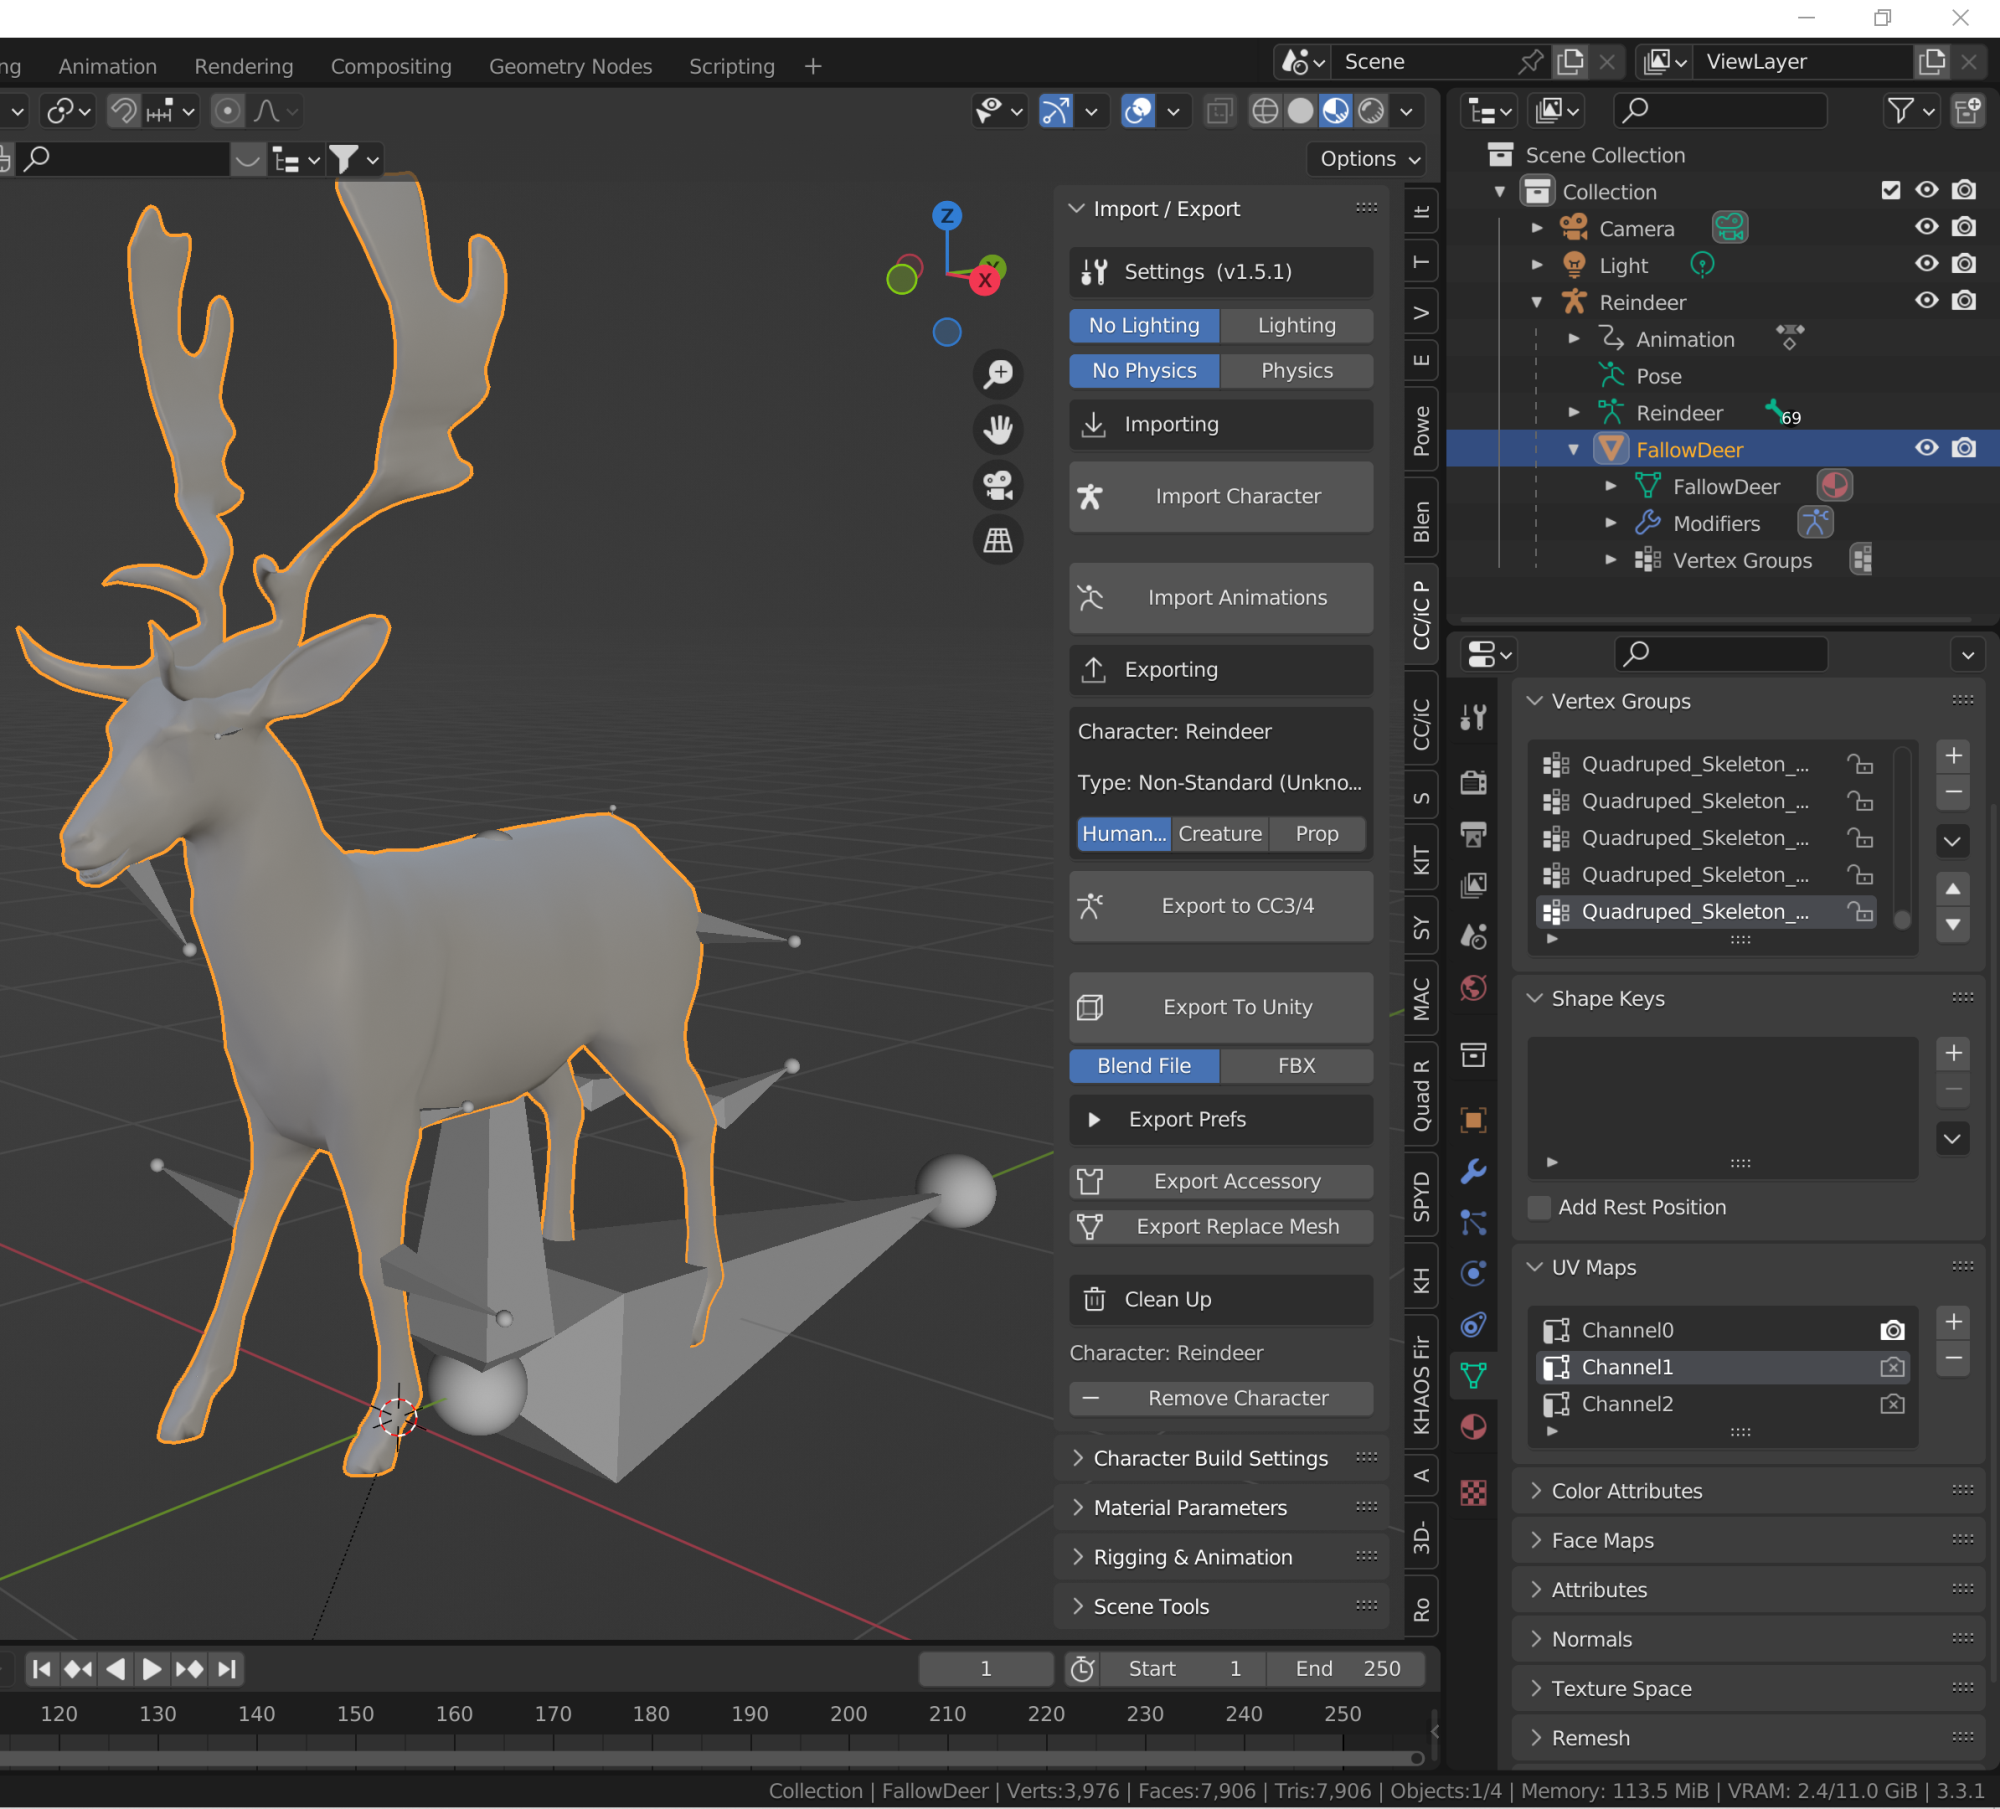
Task: Expand the Scene Tools panel
Action: [x=1077, y=1606]
